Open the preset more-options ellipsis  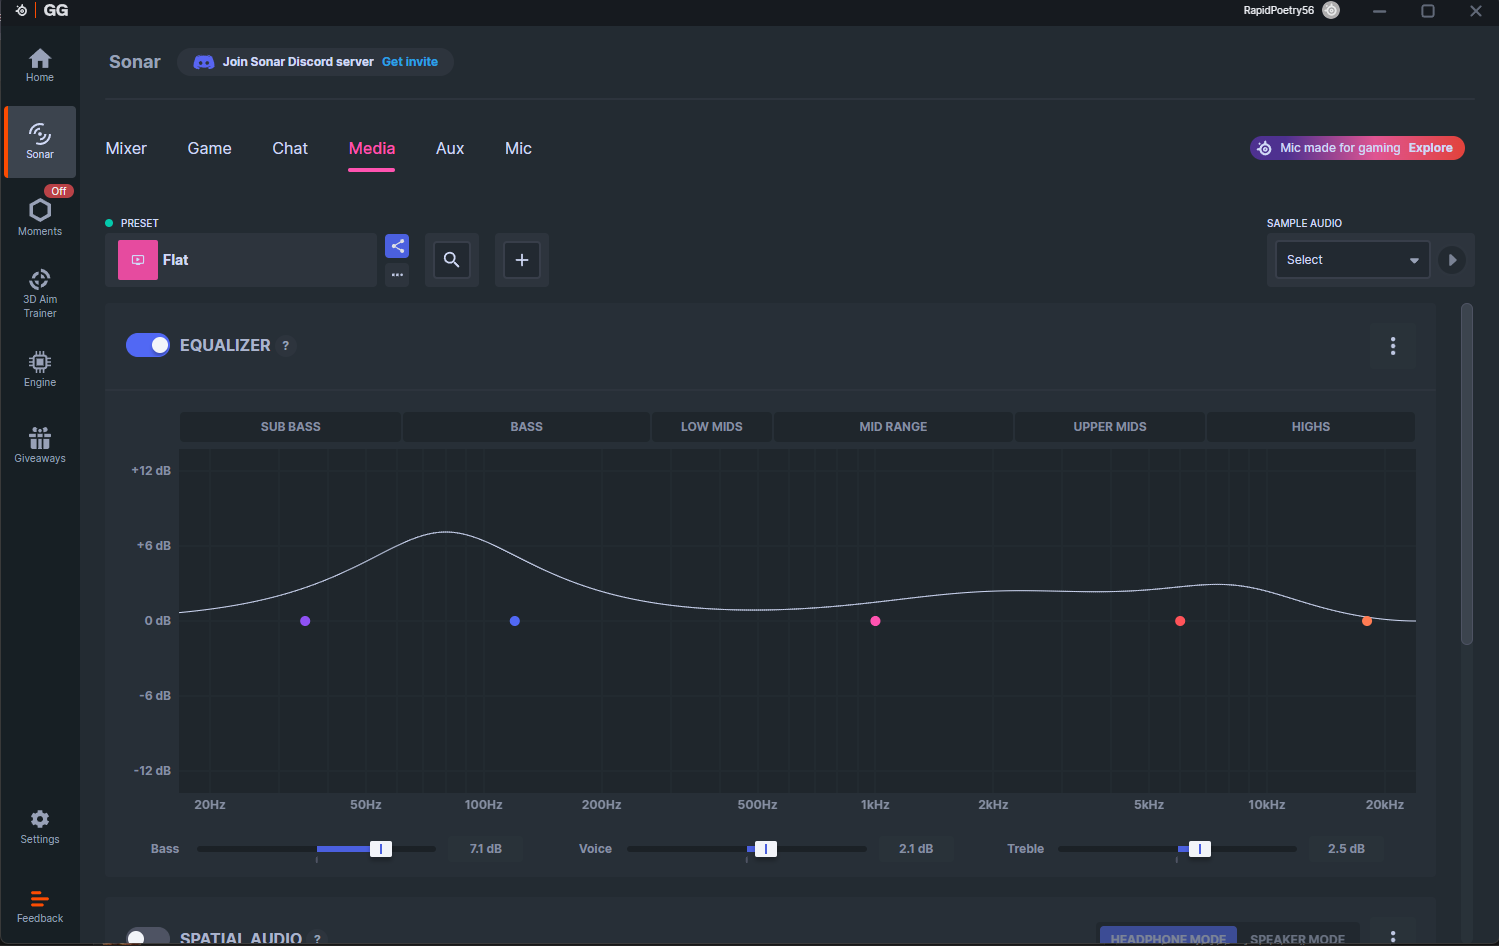tap(397, 275)
